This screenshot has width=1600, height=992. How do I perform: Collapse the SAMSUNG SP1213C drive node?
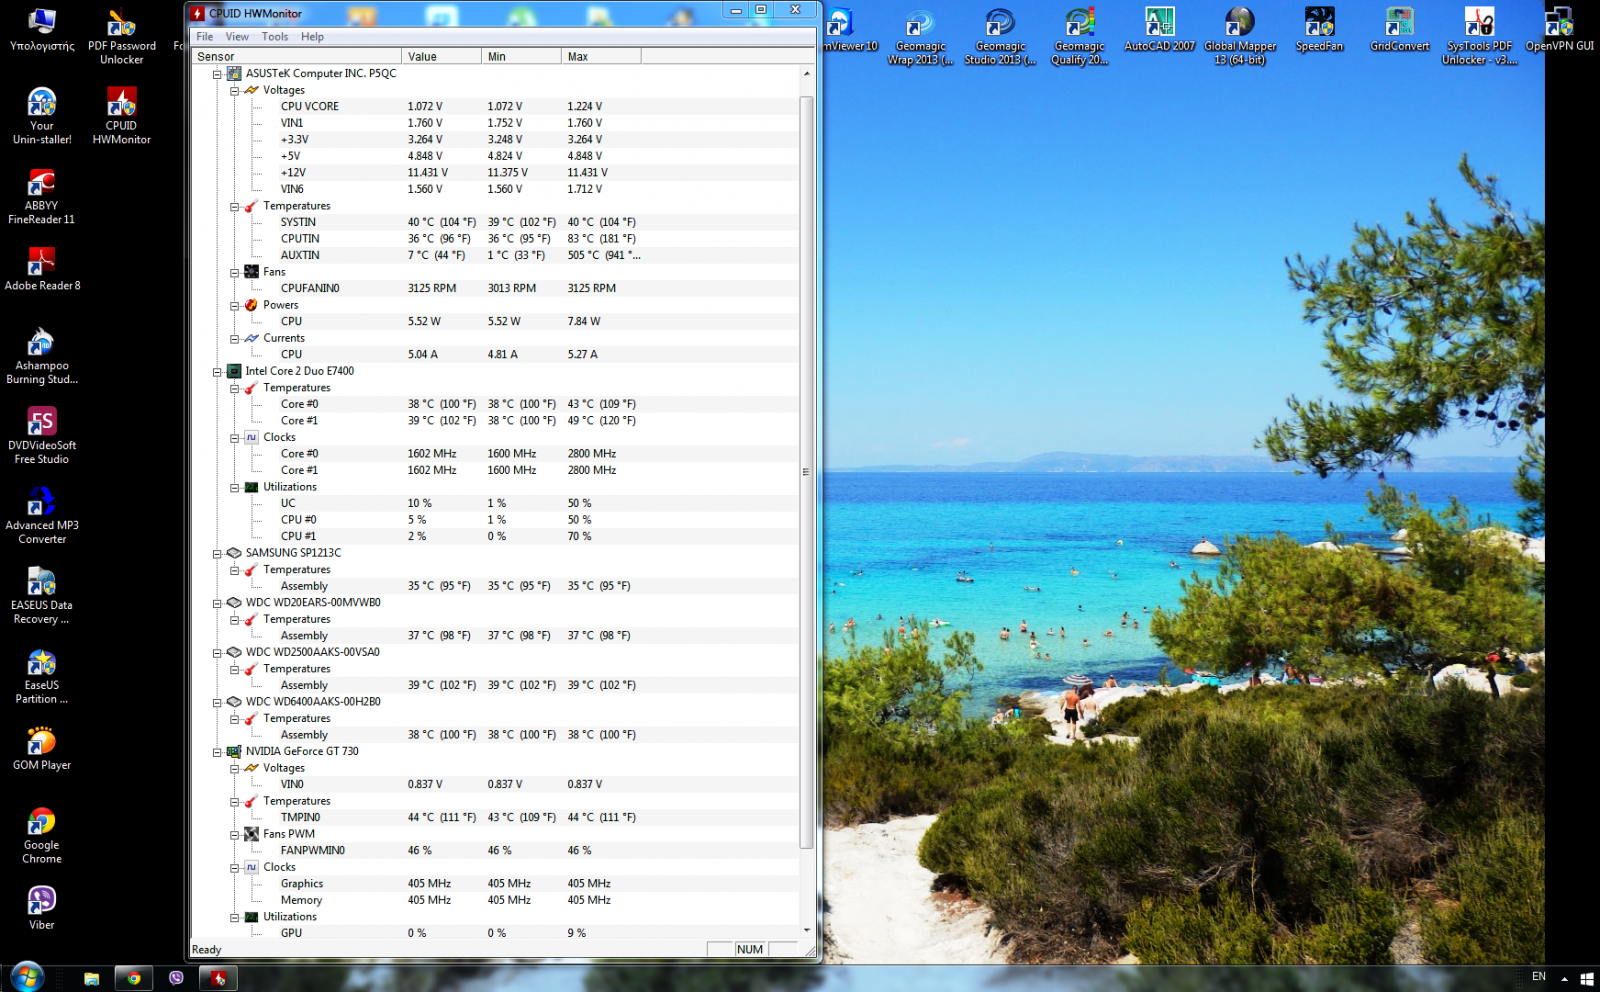click(x=217, y=554)
